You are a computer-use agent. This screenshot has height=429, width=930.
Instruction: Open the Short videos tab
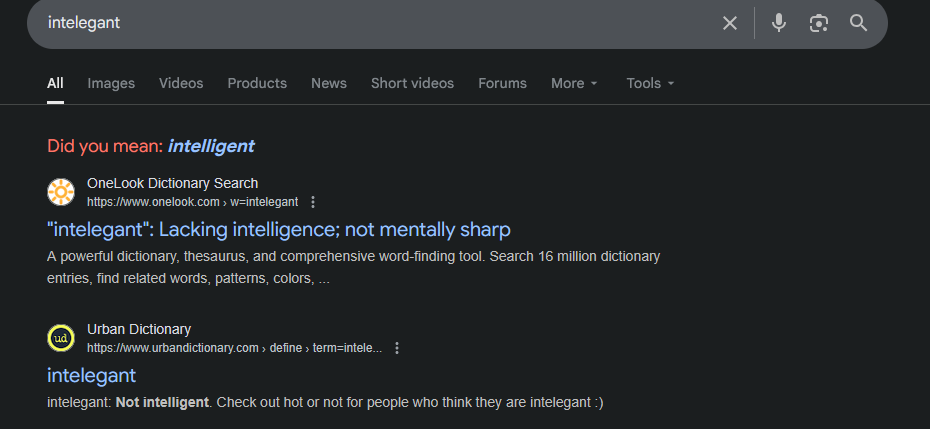pos(412,84)
